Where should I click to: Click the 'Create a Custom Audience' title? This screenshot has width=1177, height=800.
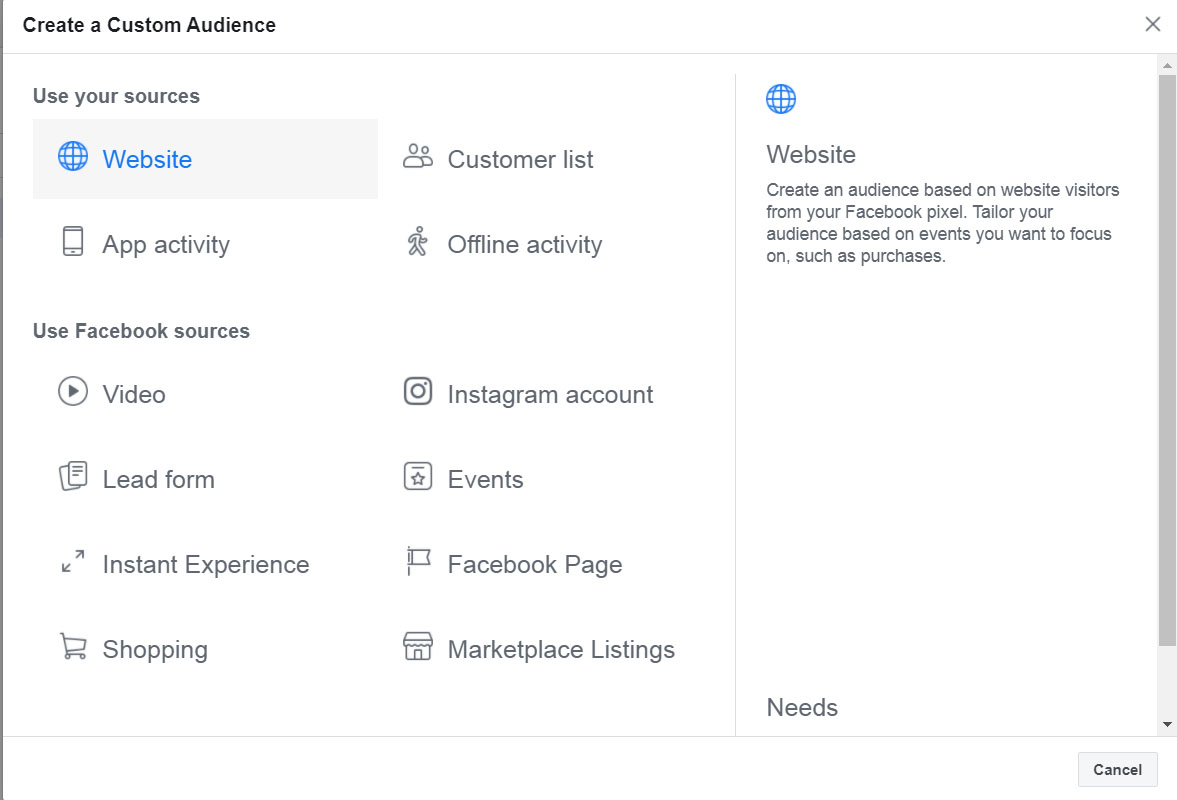[x=149, y=25]
